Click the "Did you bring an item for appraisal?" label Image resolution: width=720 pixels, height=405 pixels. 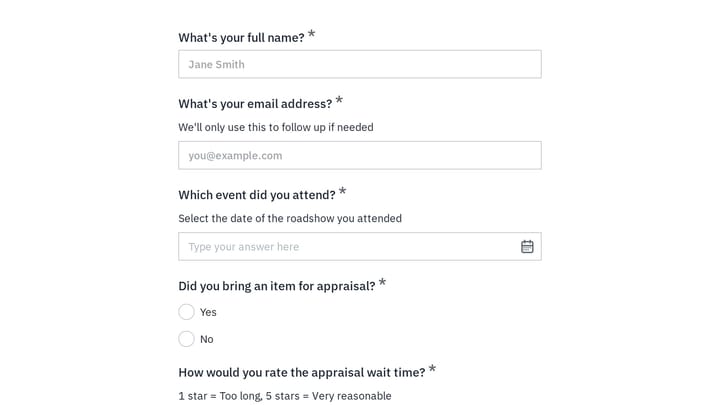(x=276, y=286)
